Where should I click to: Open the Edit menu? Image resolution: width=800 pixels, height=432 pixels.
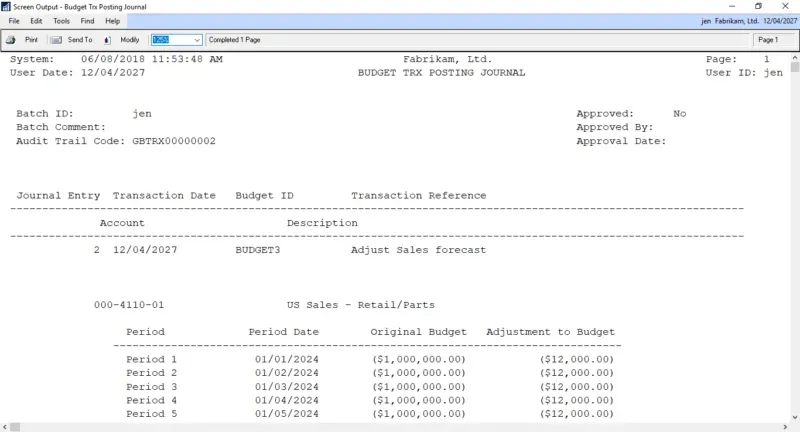[x=36, y=21]
